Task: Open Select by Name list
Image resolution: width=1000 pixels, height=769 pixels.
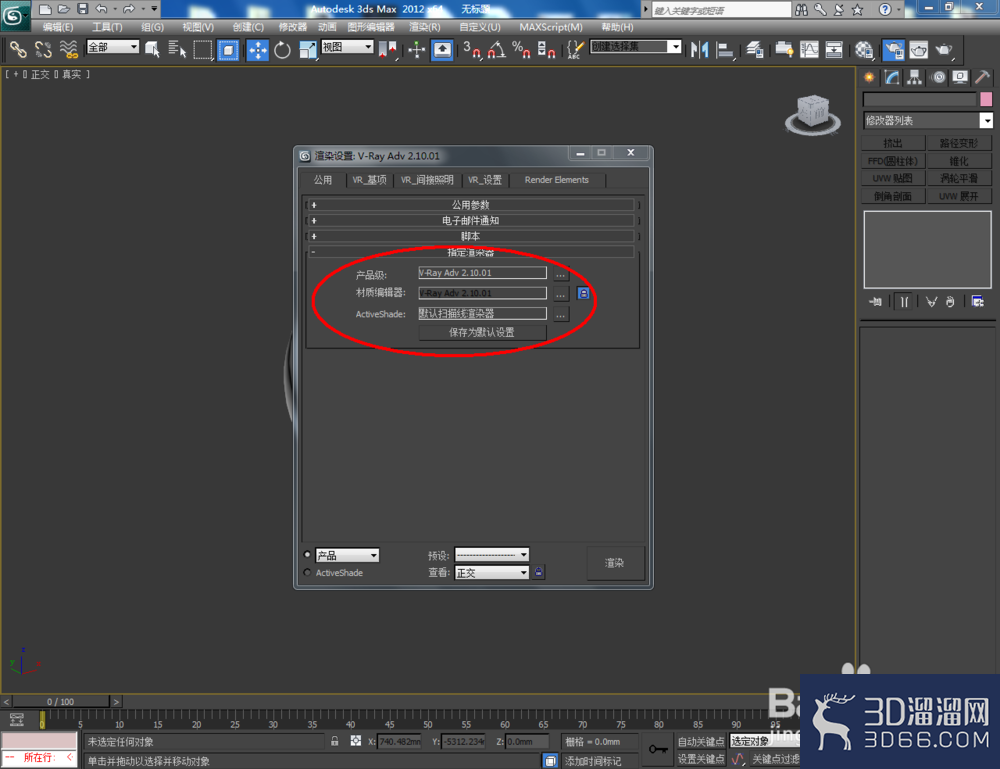Action: (x=177, y=49)
